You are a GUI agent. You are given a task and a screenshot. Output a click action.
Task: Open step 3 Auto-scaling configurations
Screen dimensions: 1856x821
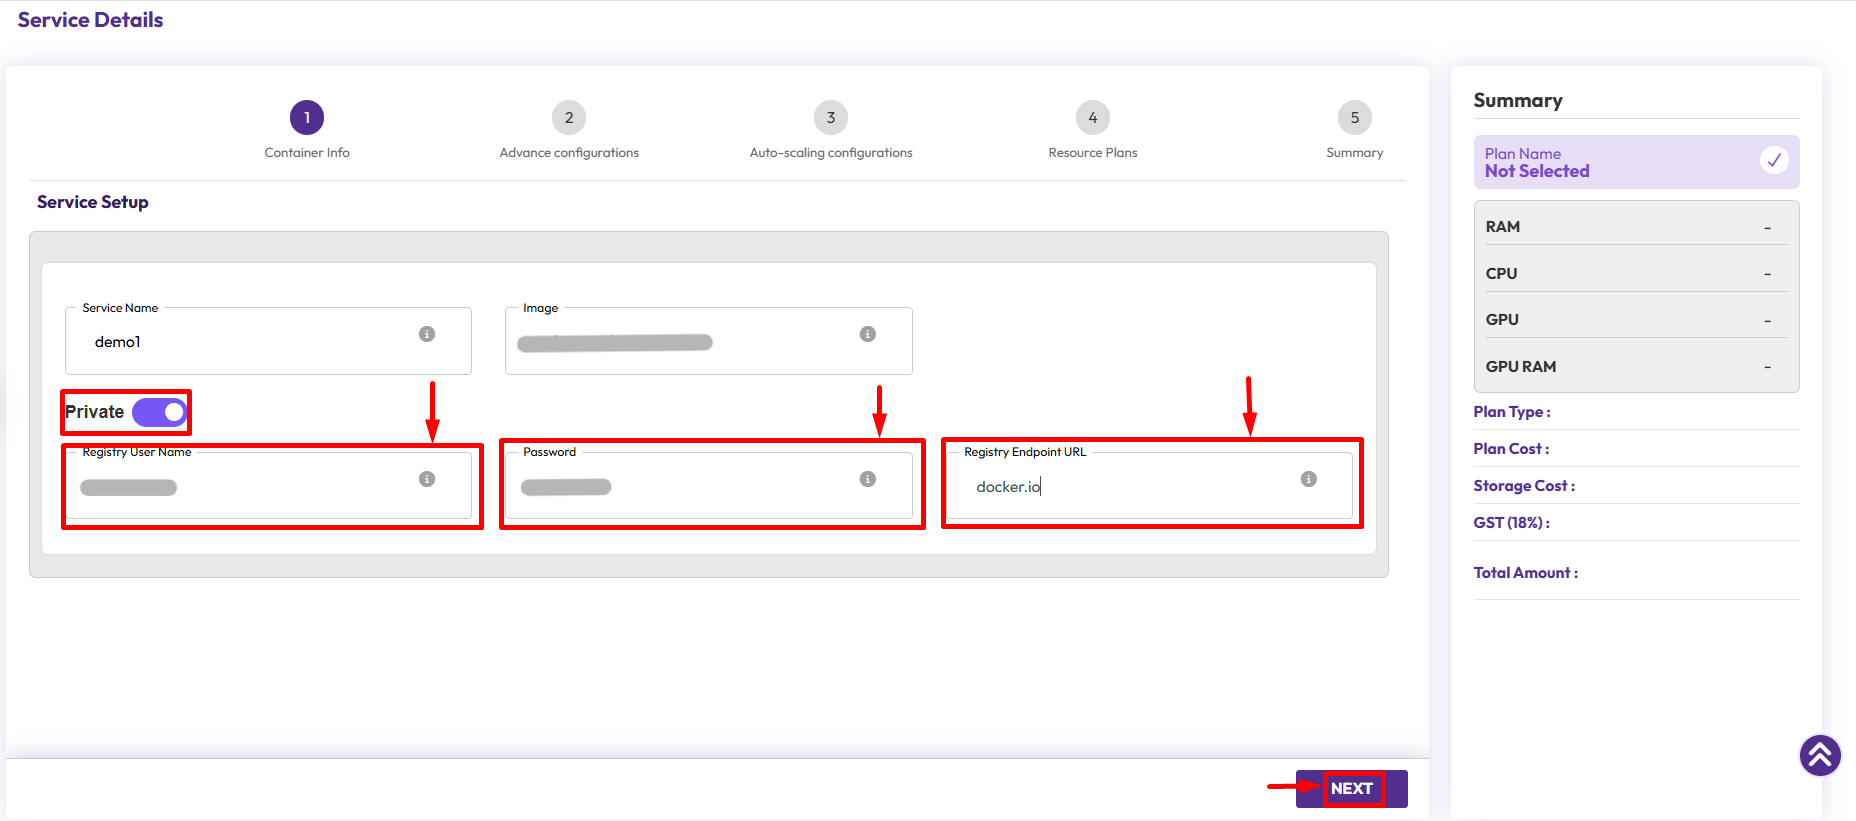pos(831,118)
